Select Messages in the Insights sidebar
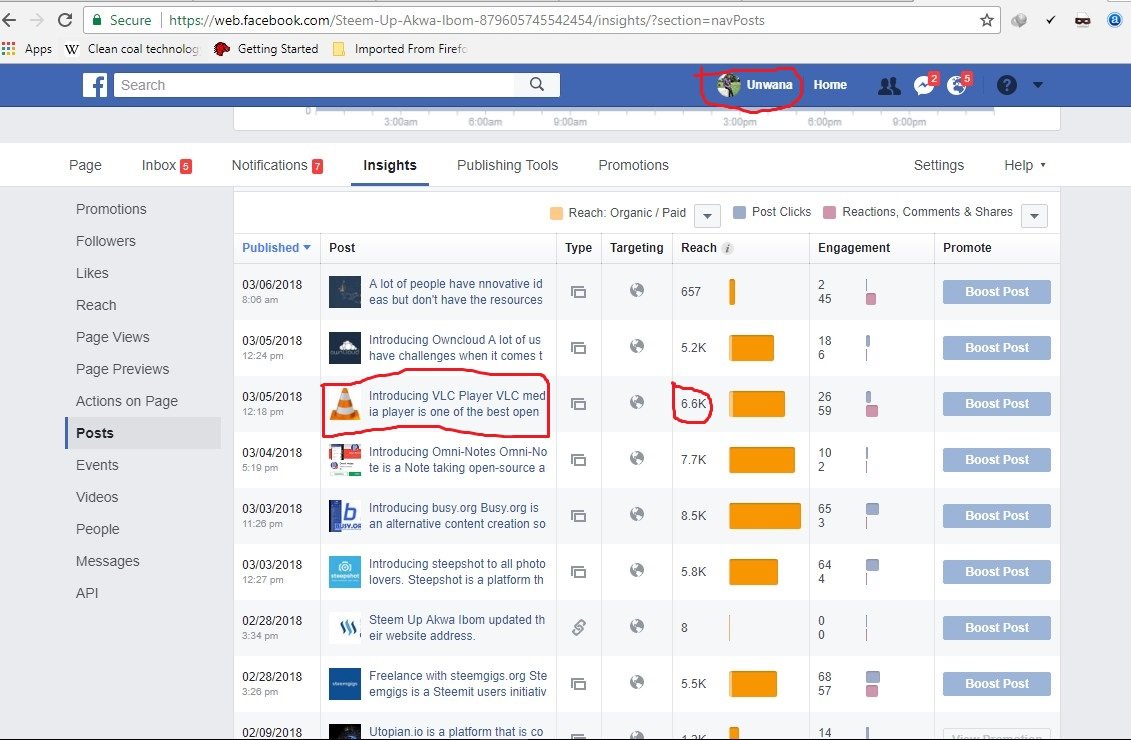 pyautogui.click(x=107, y=561)
